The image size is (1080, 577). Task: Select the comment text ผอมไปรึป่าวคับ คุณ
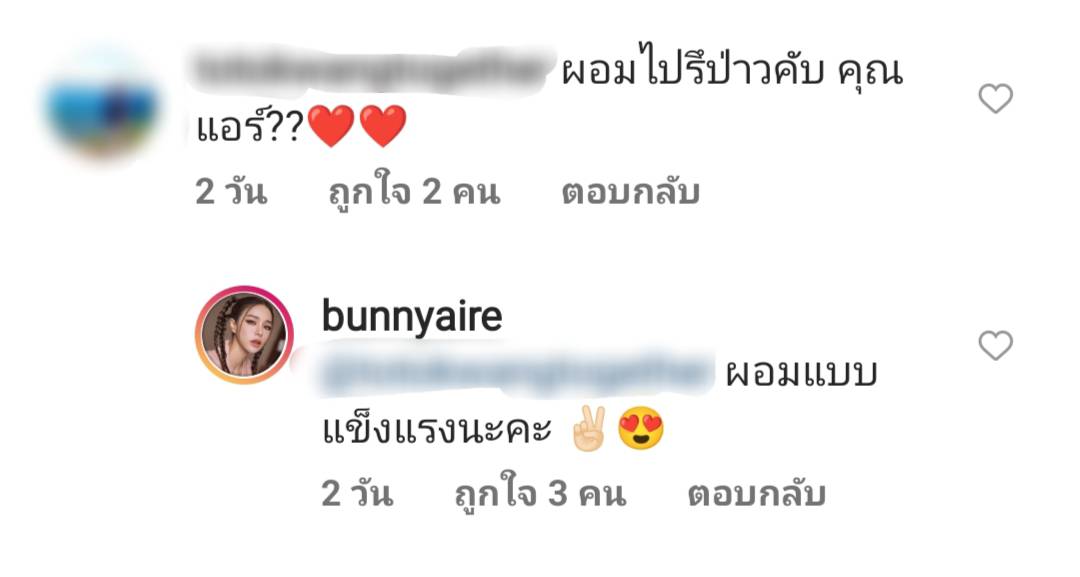click(731, 72)
